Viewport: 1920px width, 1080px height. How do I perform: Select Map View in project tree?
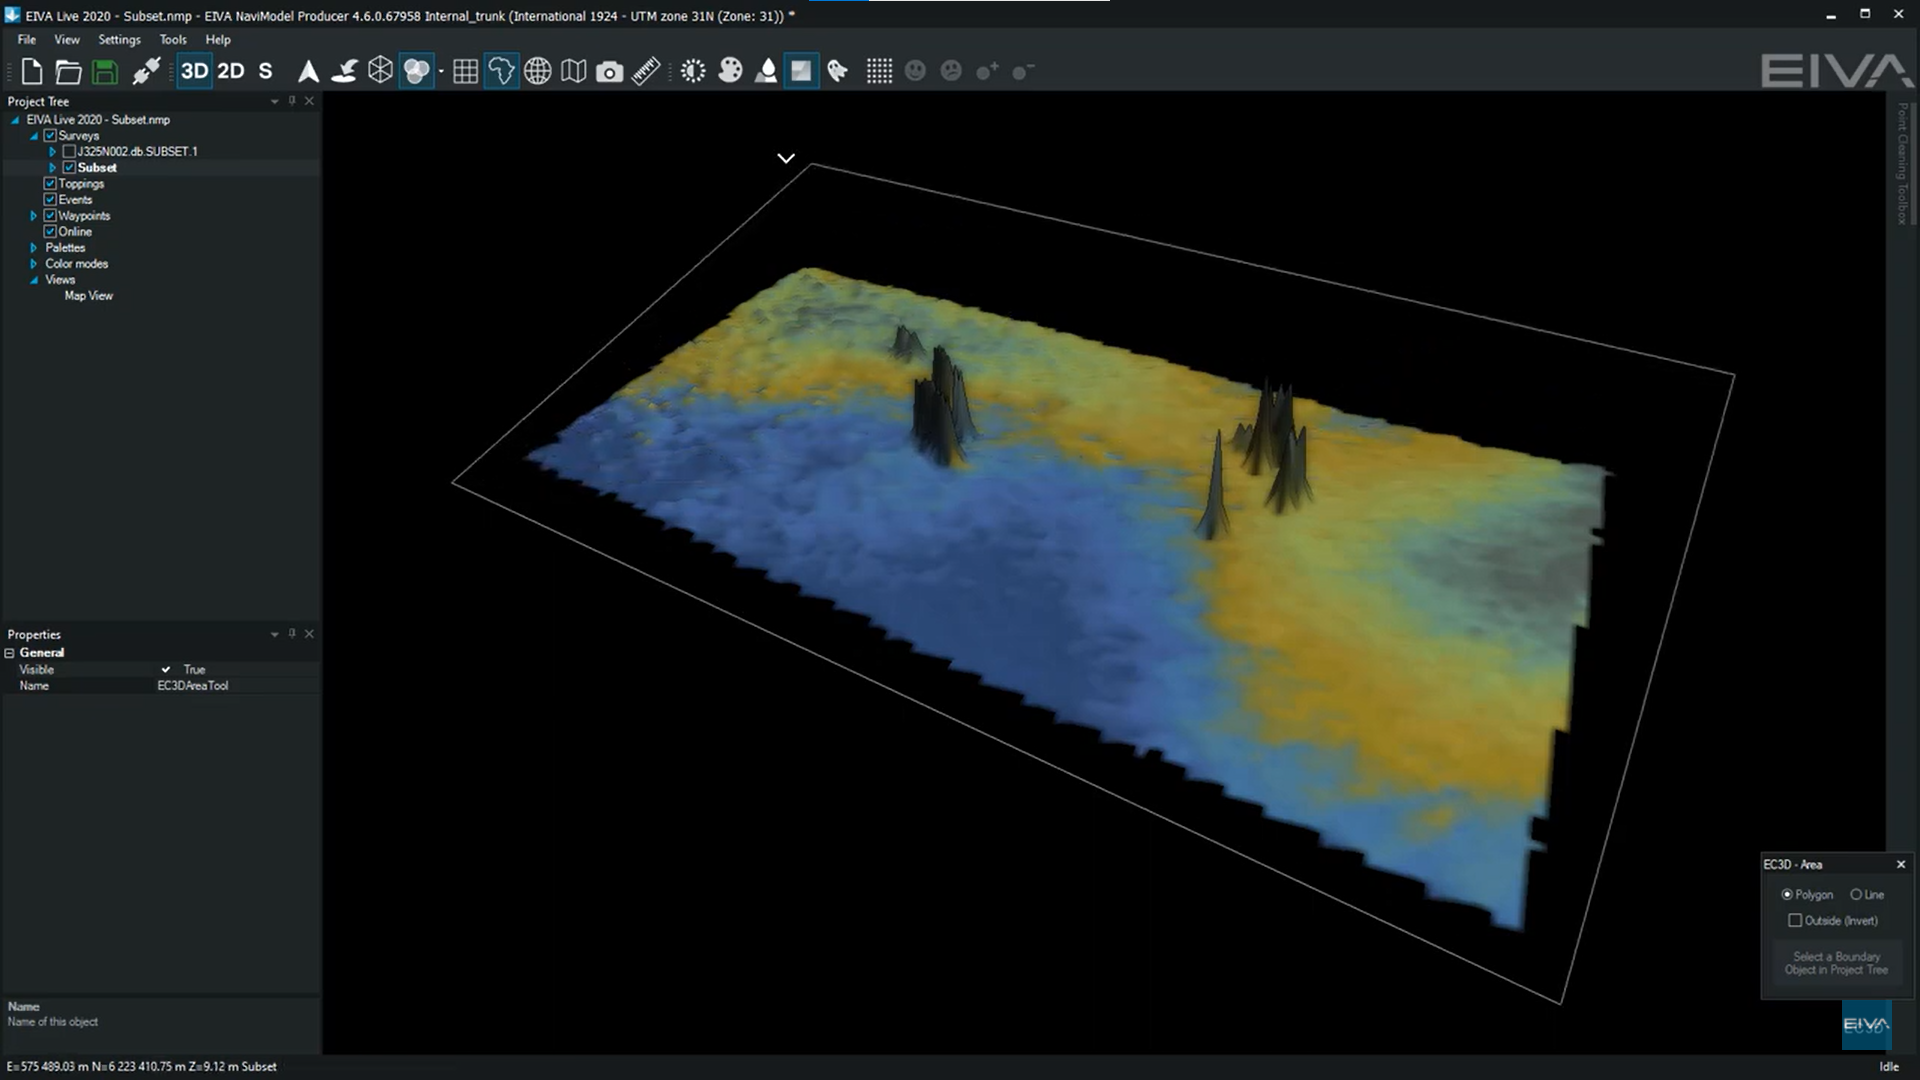click(x=88, y=296)
